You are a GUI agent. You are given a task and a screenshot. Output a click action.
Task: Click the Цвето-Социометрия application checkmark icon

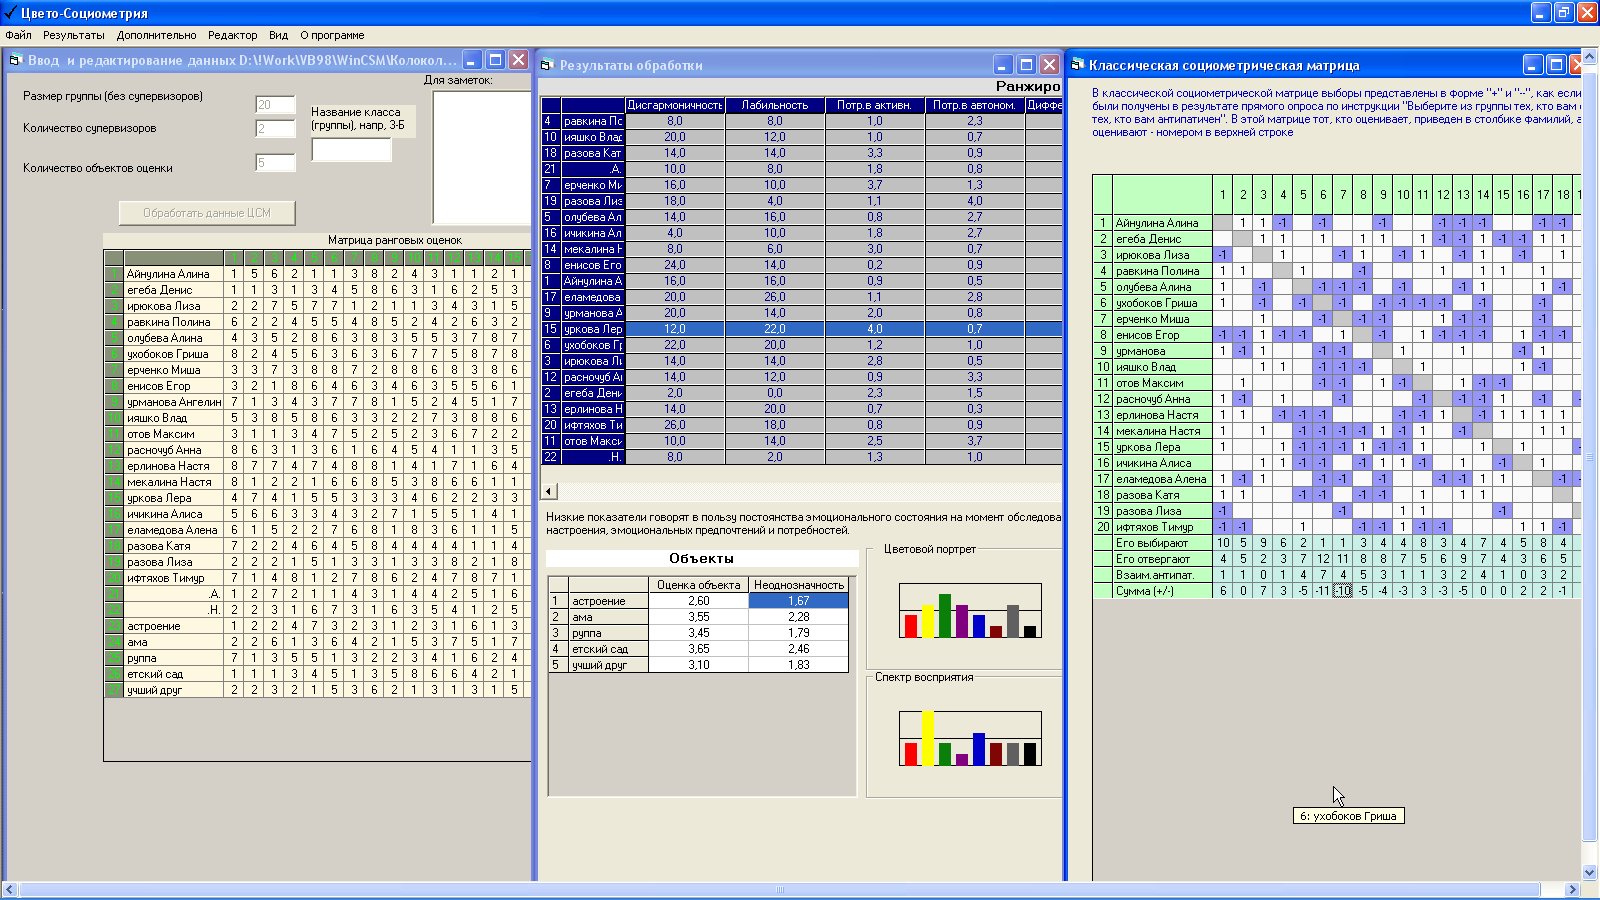[9, 13]
